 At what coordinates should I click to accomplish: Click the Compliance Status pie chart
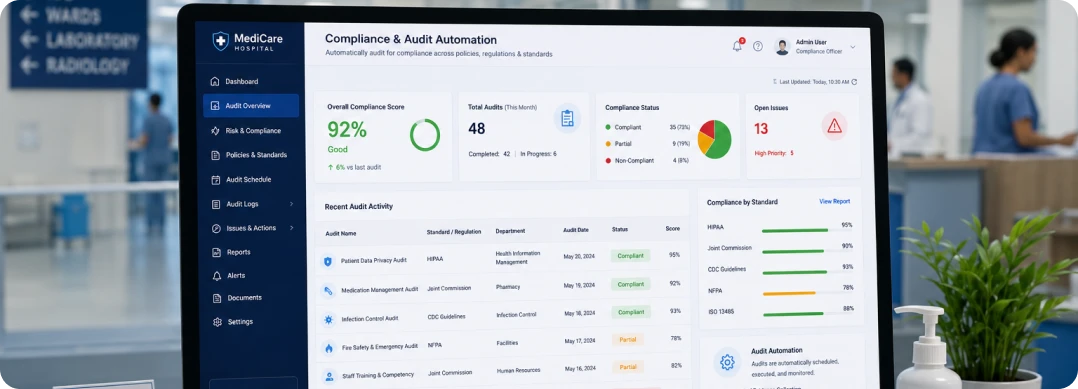(x=714, y=140)
